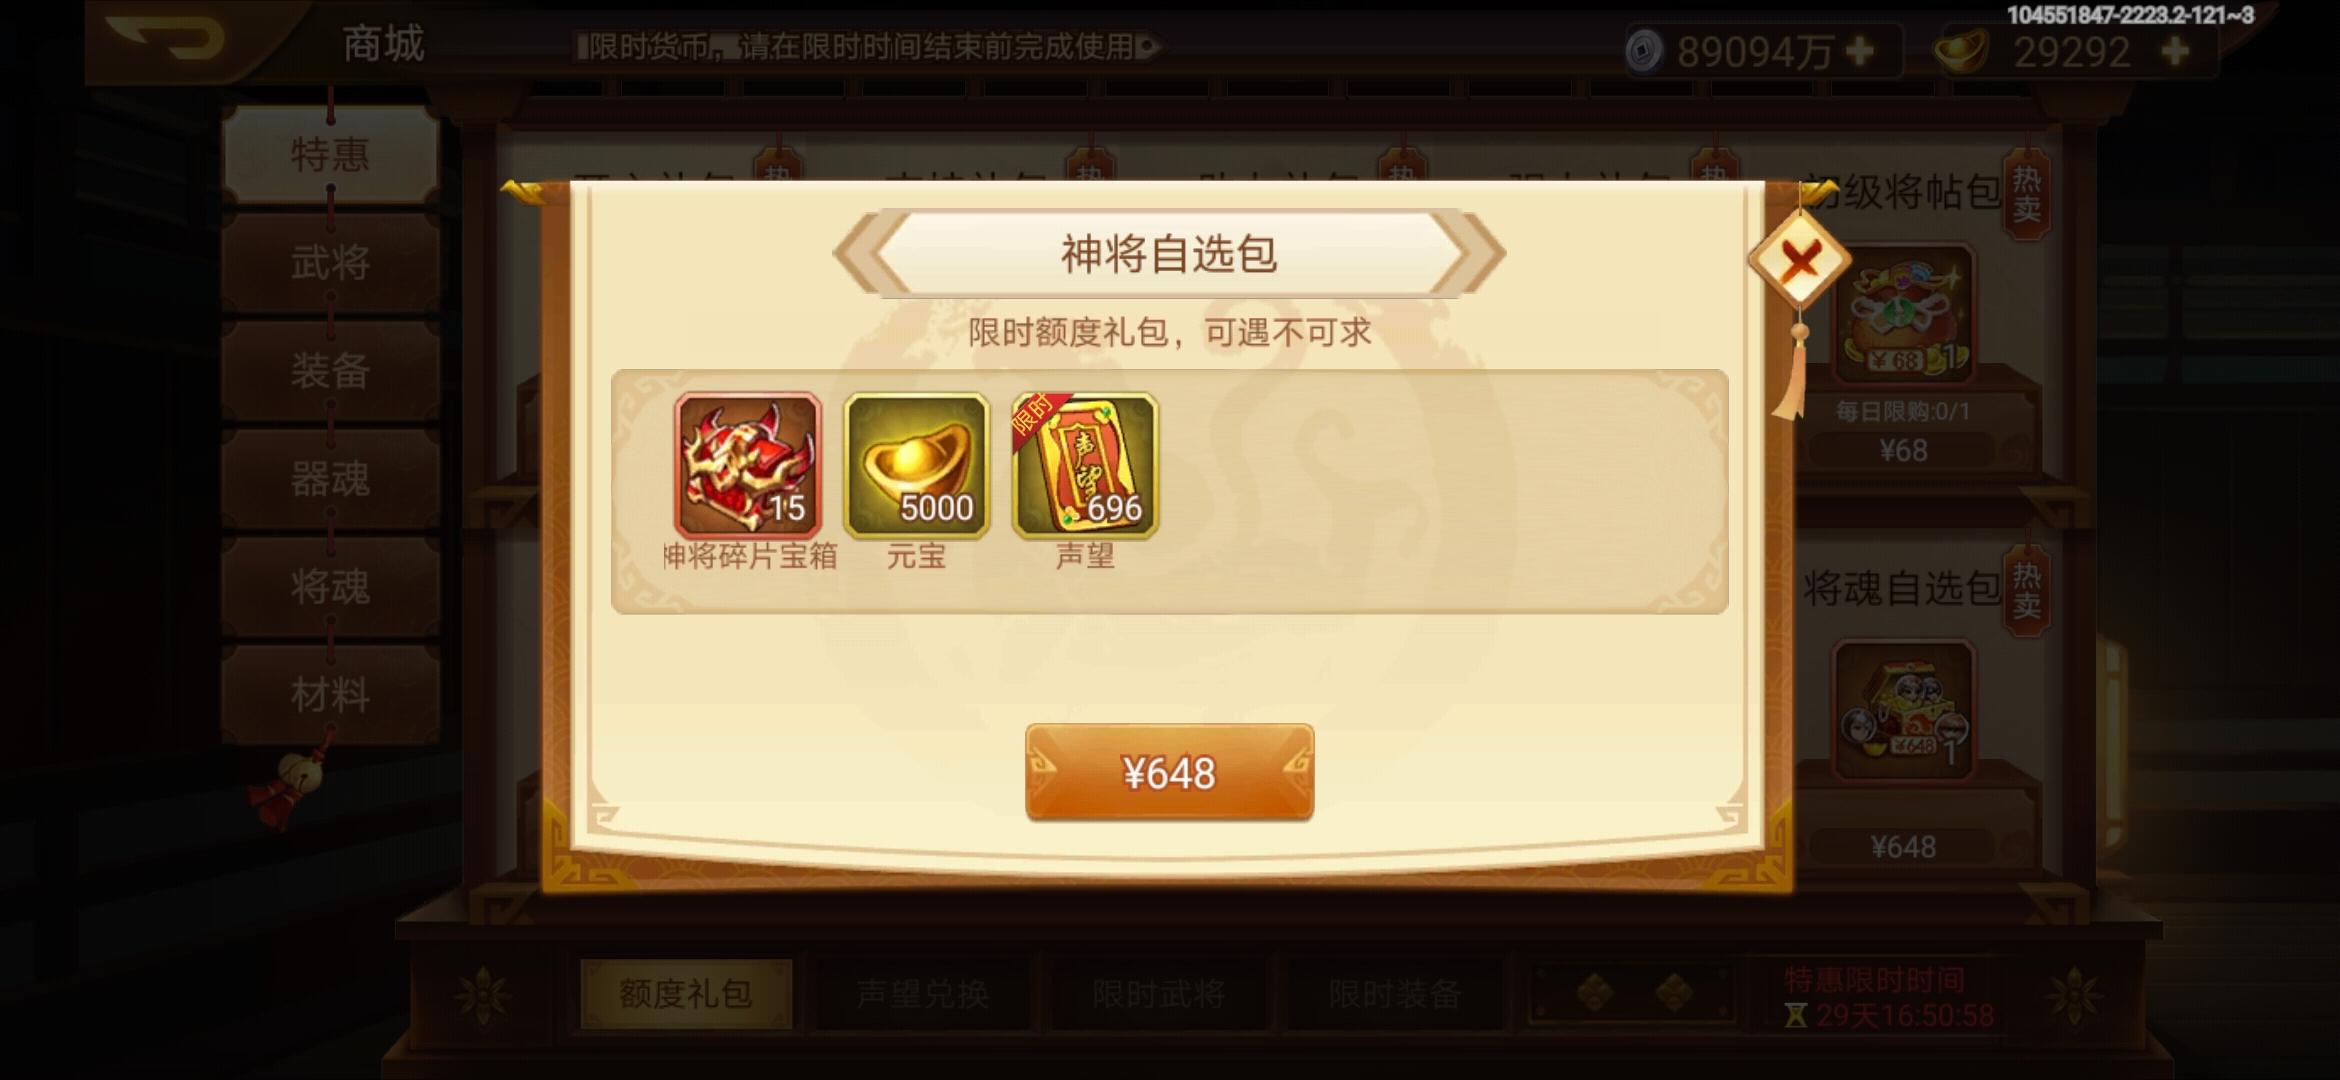Open the 装备 category tab
This screenshot has width=2340, height=1080.
pyautogui.click(x=330, y=371)
